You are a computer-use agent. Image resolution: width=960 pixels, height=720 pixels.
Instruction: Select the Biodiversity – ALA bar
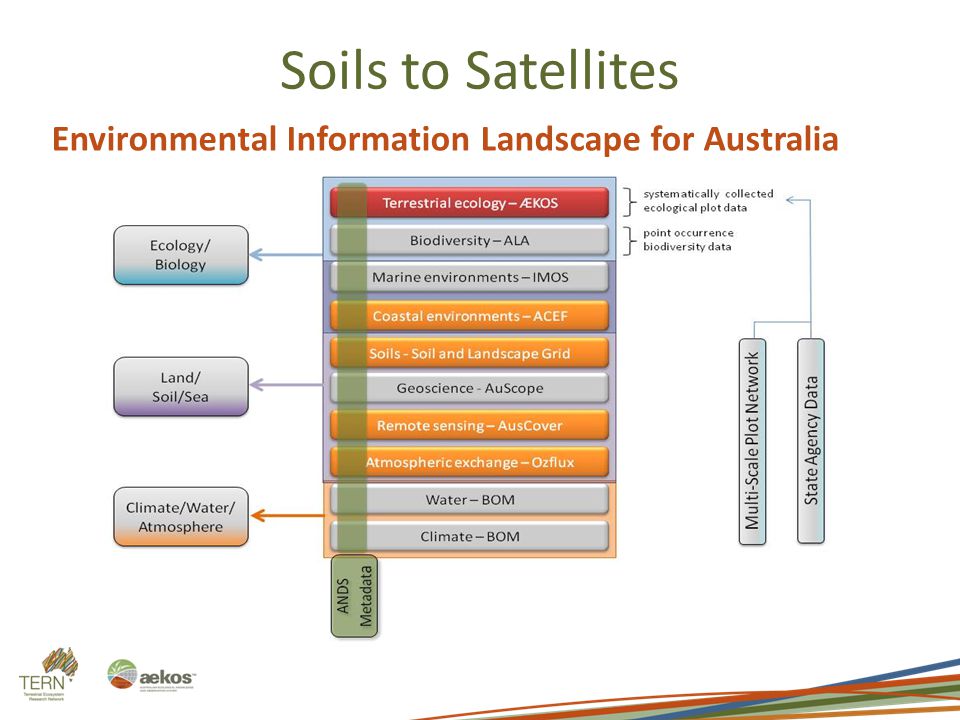click(470, 240)
